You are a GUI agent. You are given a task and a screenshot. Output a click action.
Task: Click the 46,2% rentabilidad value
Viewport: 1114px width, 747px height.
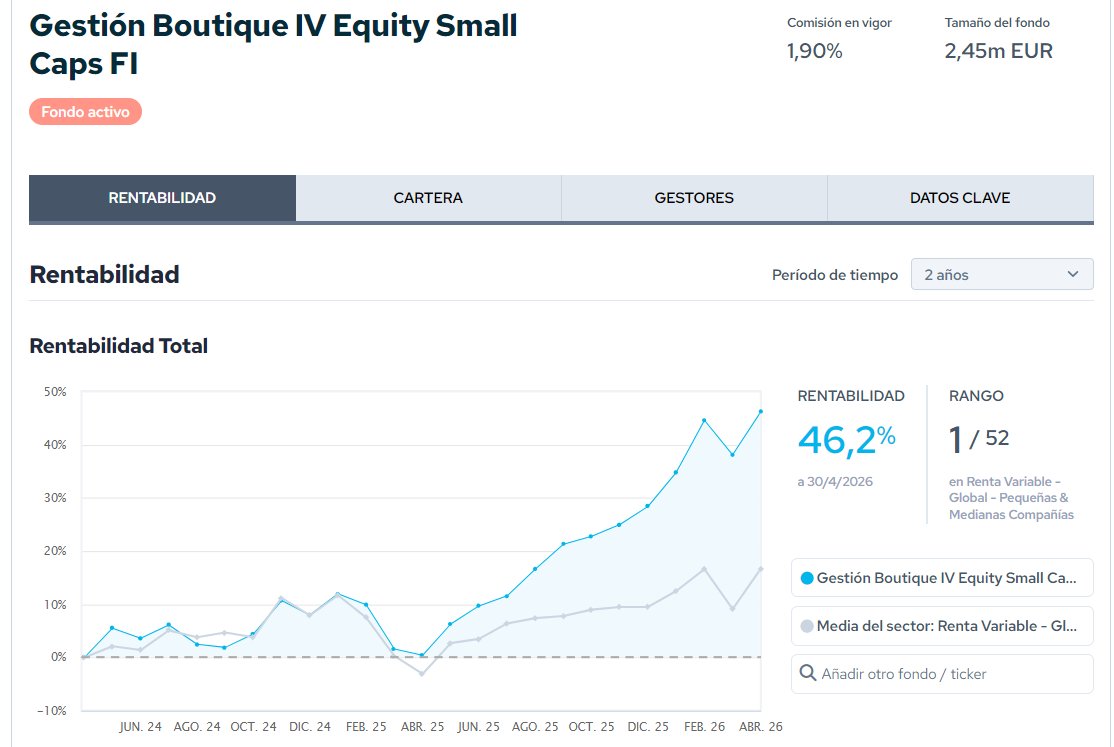point(846,440)
